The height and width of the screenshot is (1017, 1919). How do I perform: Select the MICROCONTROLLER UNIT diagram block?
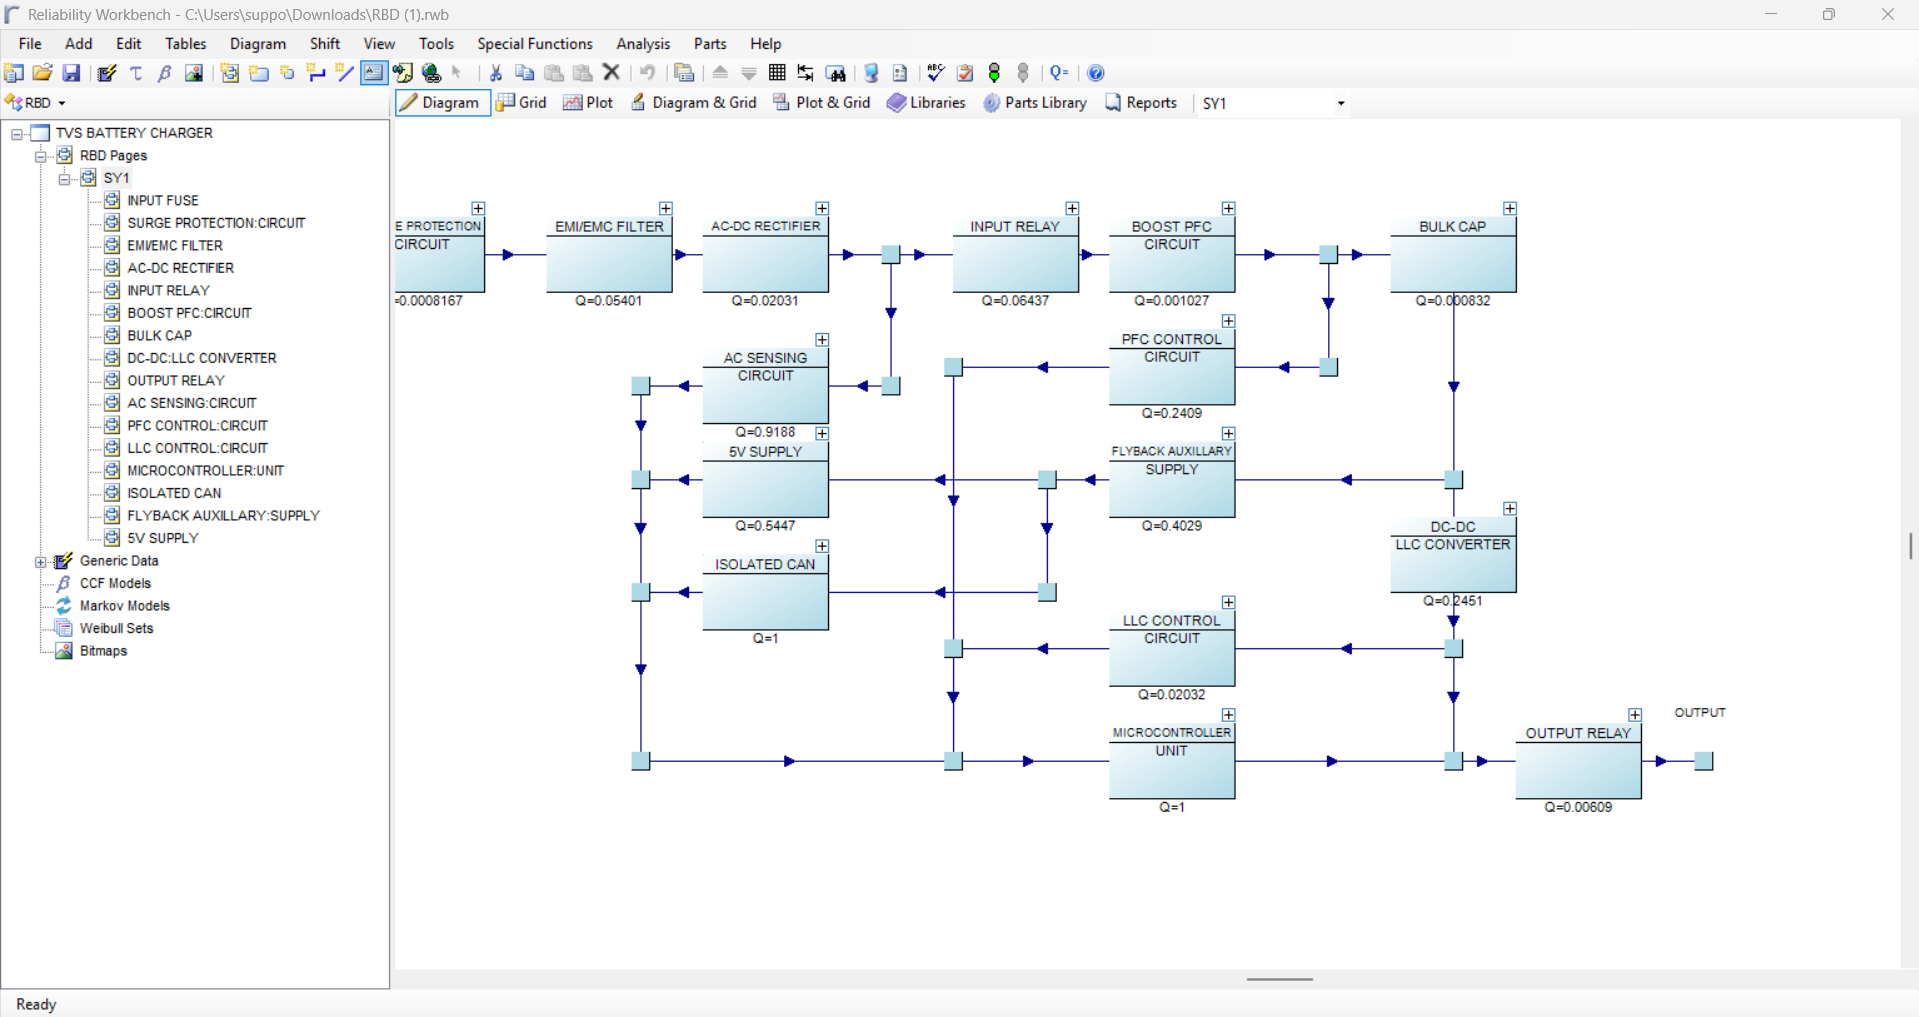coord(1171,760)
